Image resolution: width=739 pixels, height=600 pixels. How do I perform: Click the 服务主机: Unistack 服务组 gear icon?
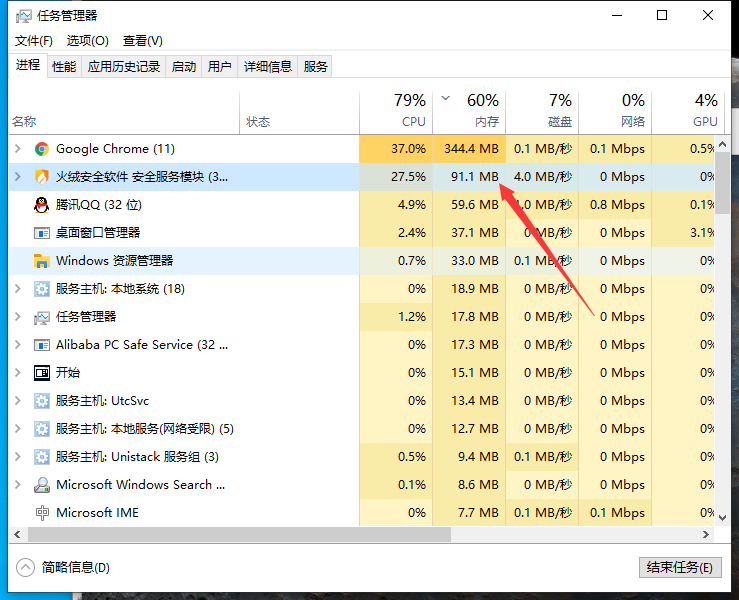click(x=41, y=457)
